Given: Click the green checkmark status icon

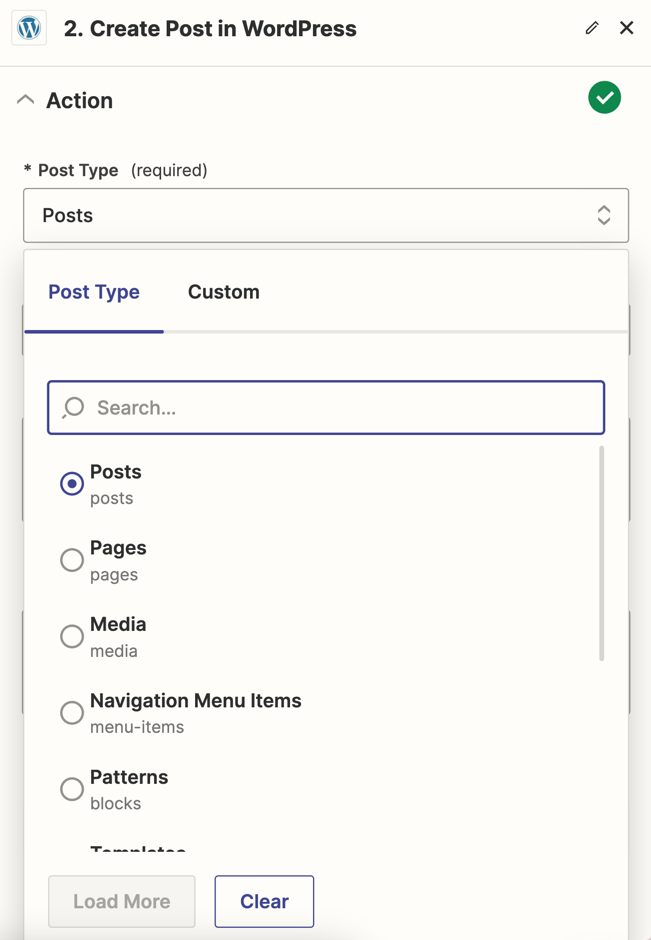Looking at the screenshot, I should click(604, 98).
